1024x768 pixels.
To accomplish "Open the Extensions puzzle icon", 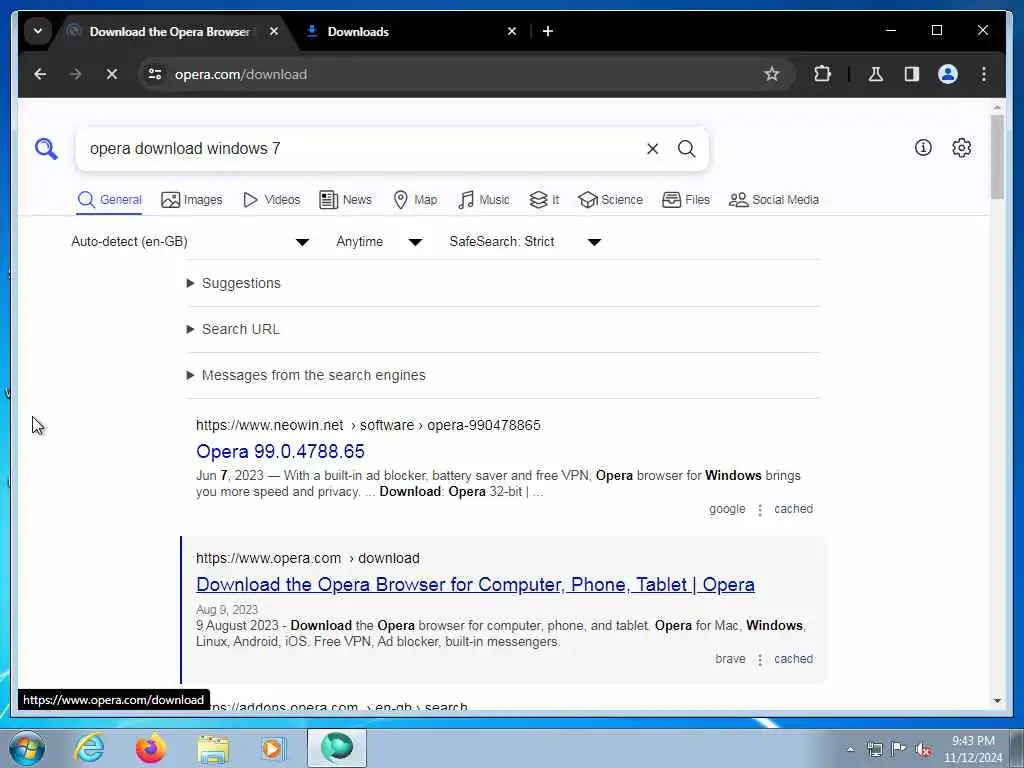I will click(822, 74).
